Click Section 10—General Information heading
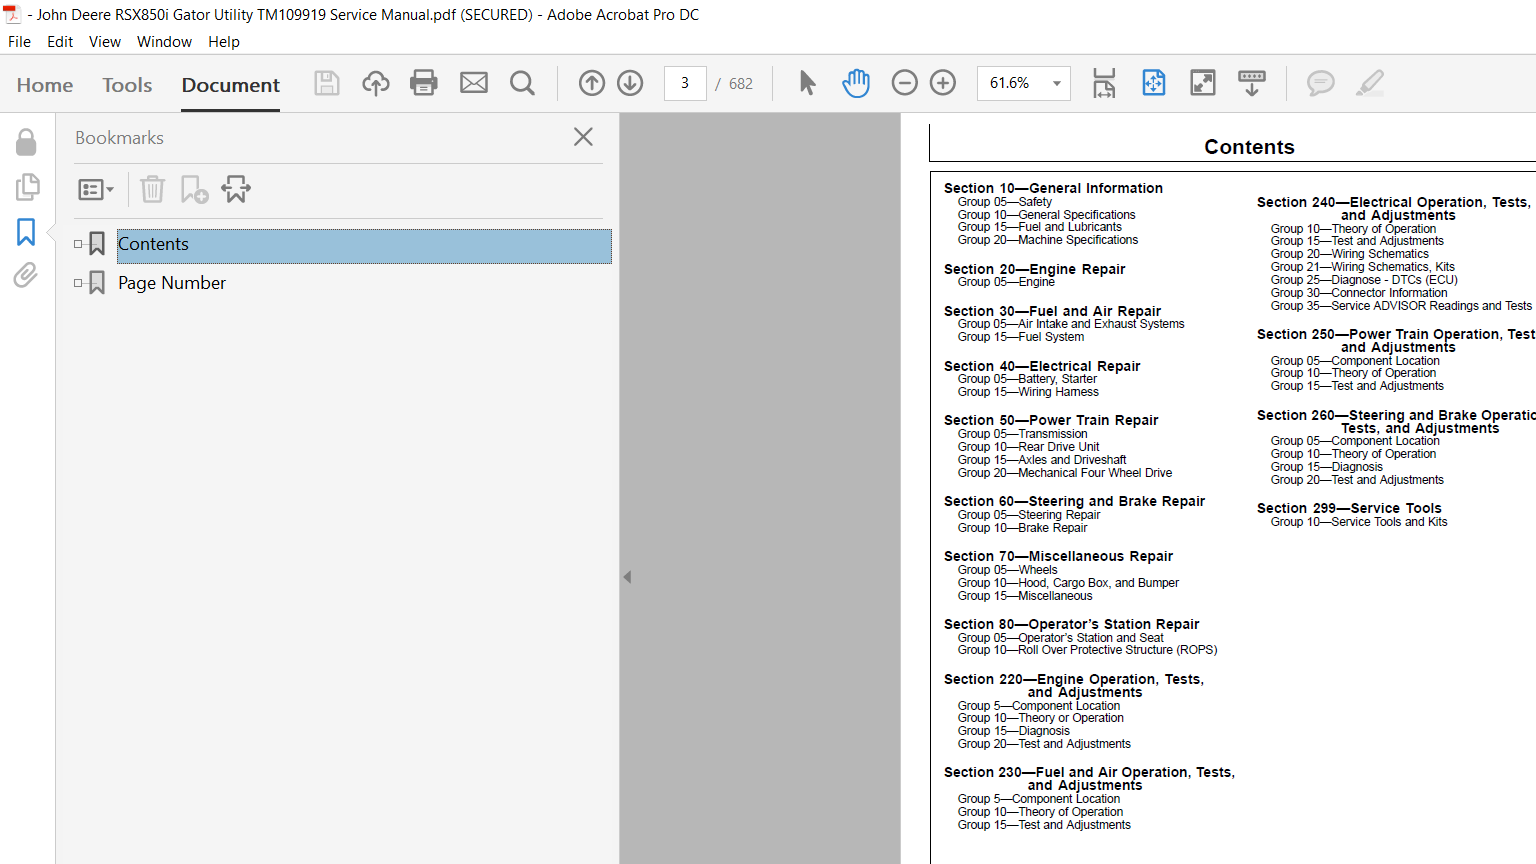 (x=1053, y=188)
